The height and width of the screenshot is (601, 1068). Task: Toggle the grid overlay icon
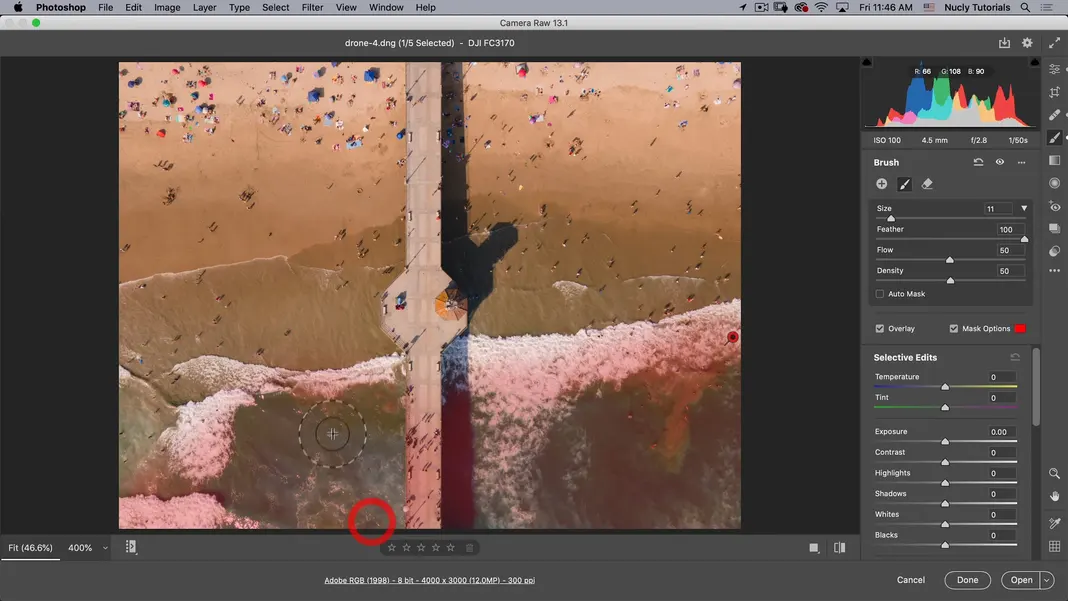click(1054, 546)
